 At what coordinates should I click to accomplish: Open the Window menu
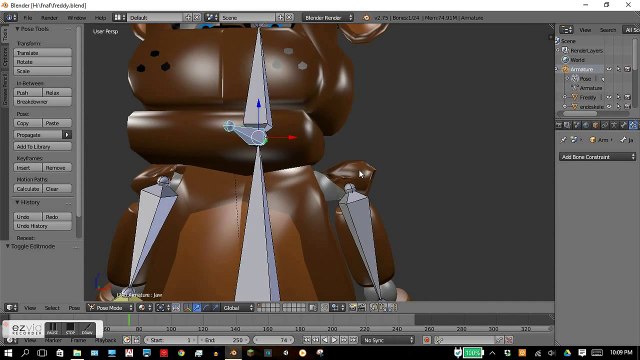76,18
